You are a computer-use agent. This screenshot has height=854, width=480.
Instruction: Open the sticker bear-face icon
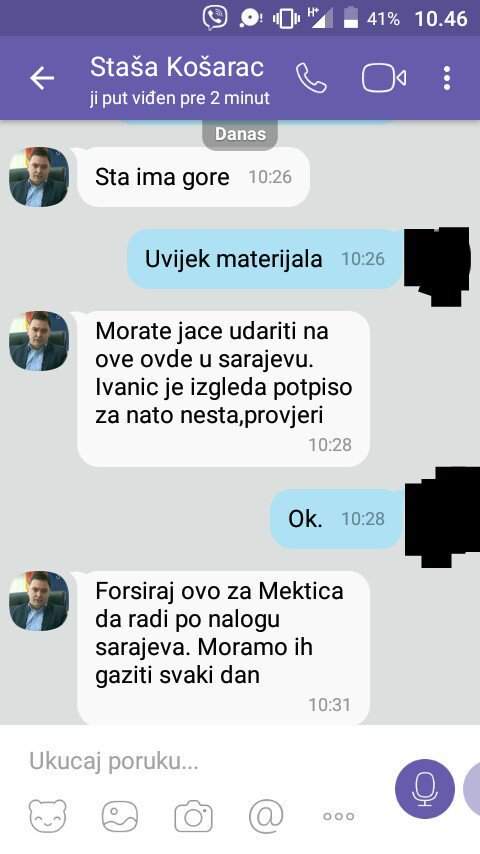click(x=47, y=815)
